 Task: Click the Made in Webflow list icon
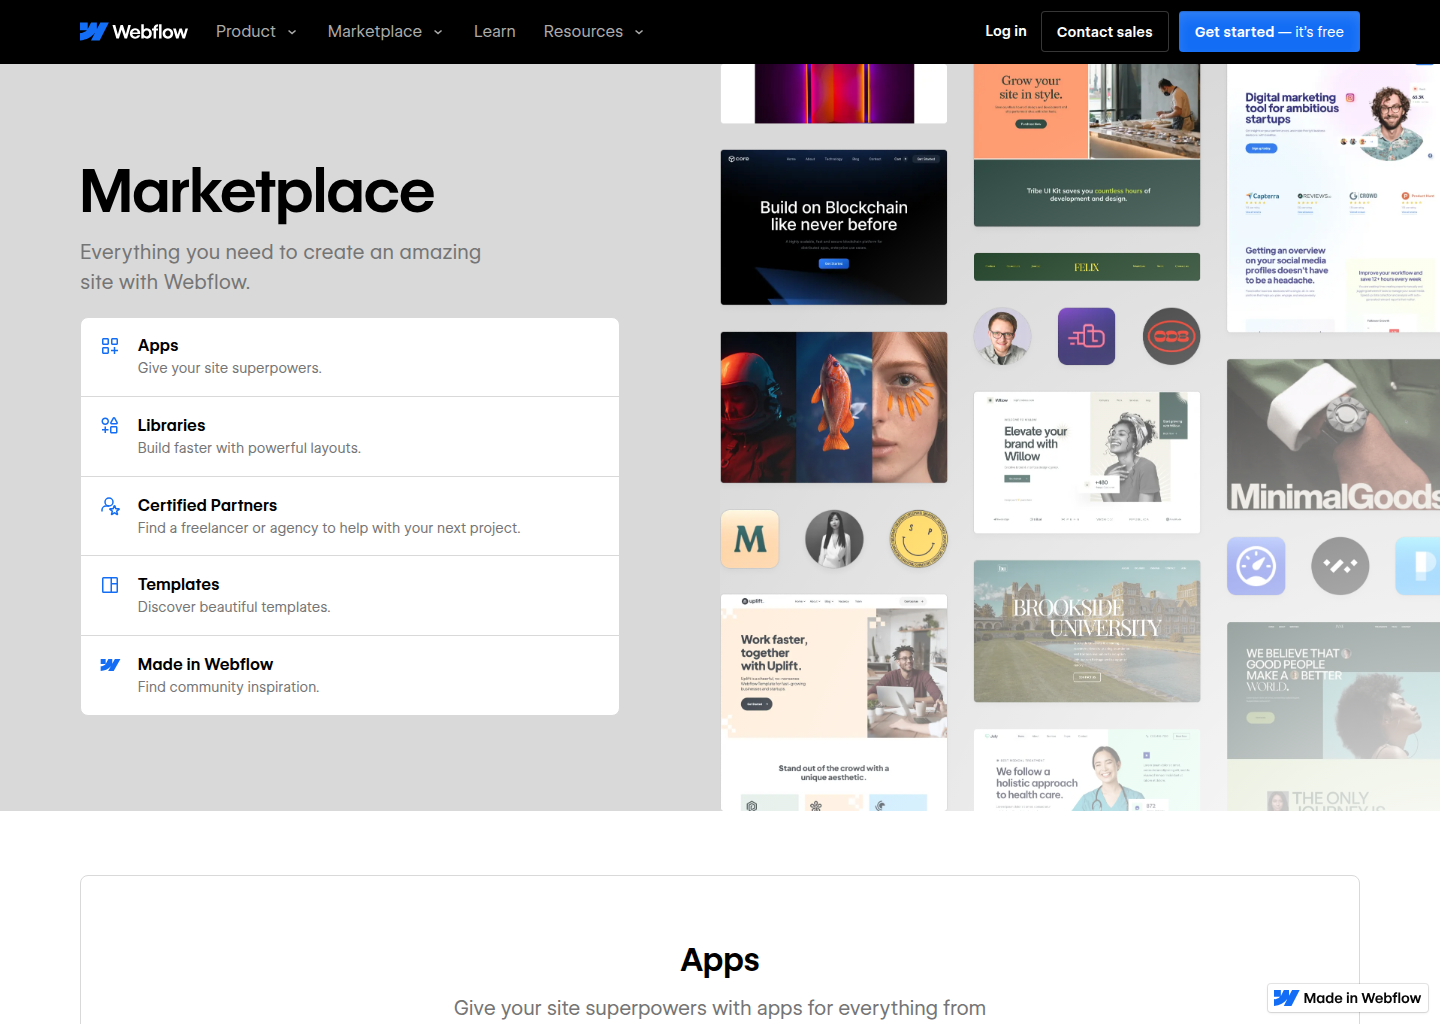tap(110, 665)
